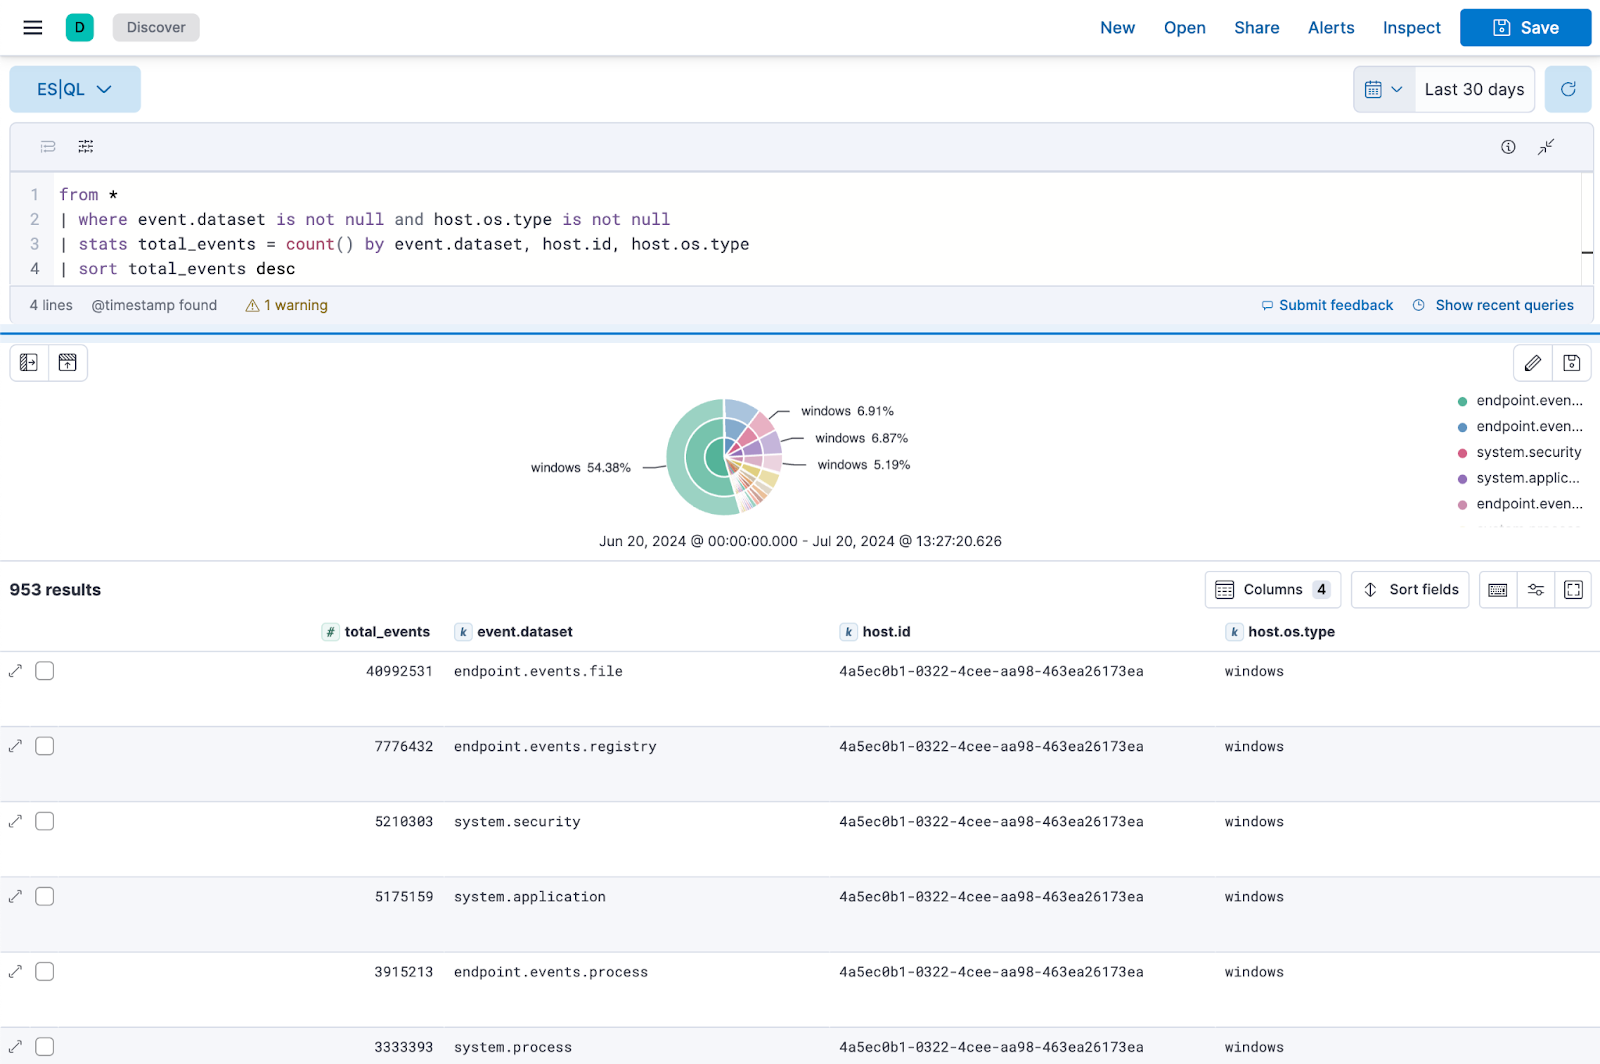Open keyboard shortcuts icon in table toolbar
1600x1064 pixels.
coord(1498,590)
